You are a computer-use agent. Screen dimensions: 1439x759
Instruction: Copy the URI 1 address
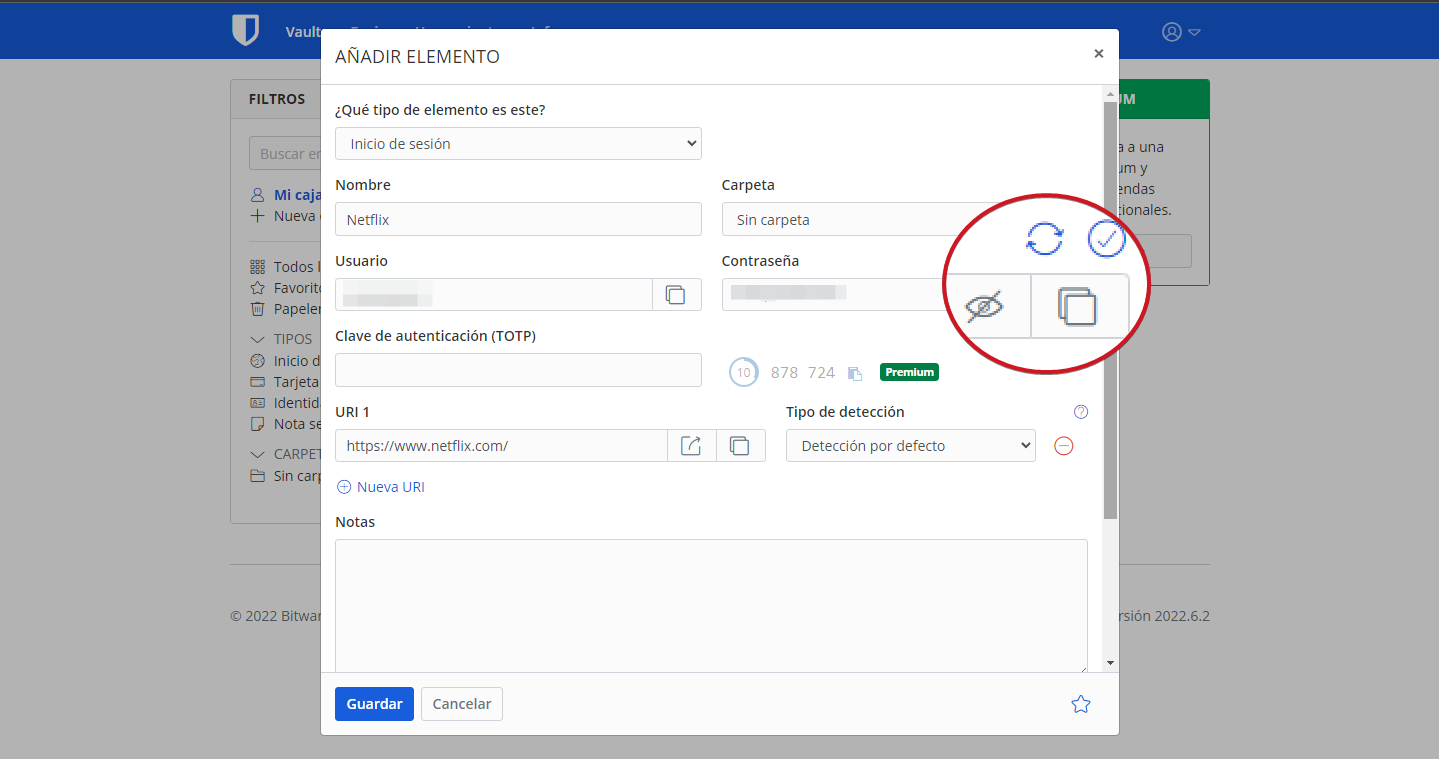tap(740, 446)
